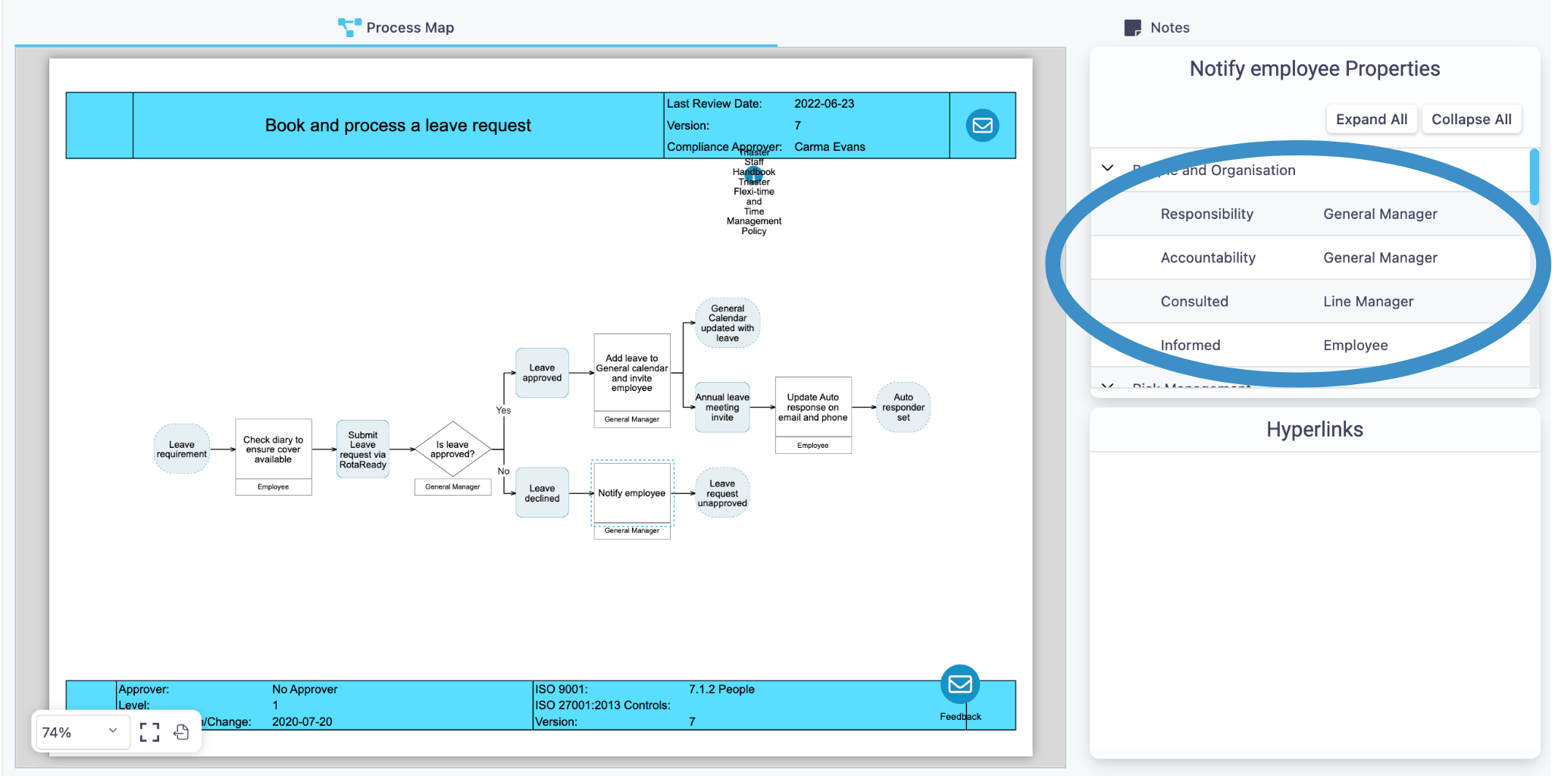Select the Notify employee process step
Image resolution: width=1552 pixels, height=776 pixels.
click(631, 493)
